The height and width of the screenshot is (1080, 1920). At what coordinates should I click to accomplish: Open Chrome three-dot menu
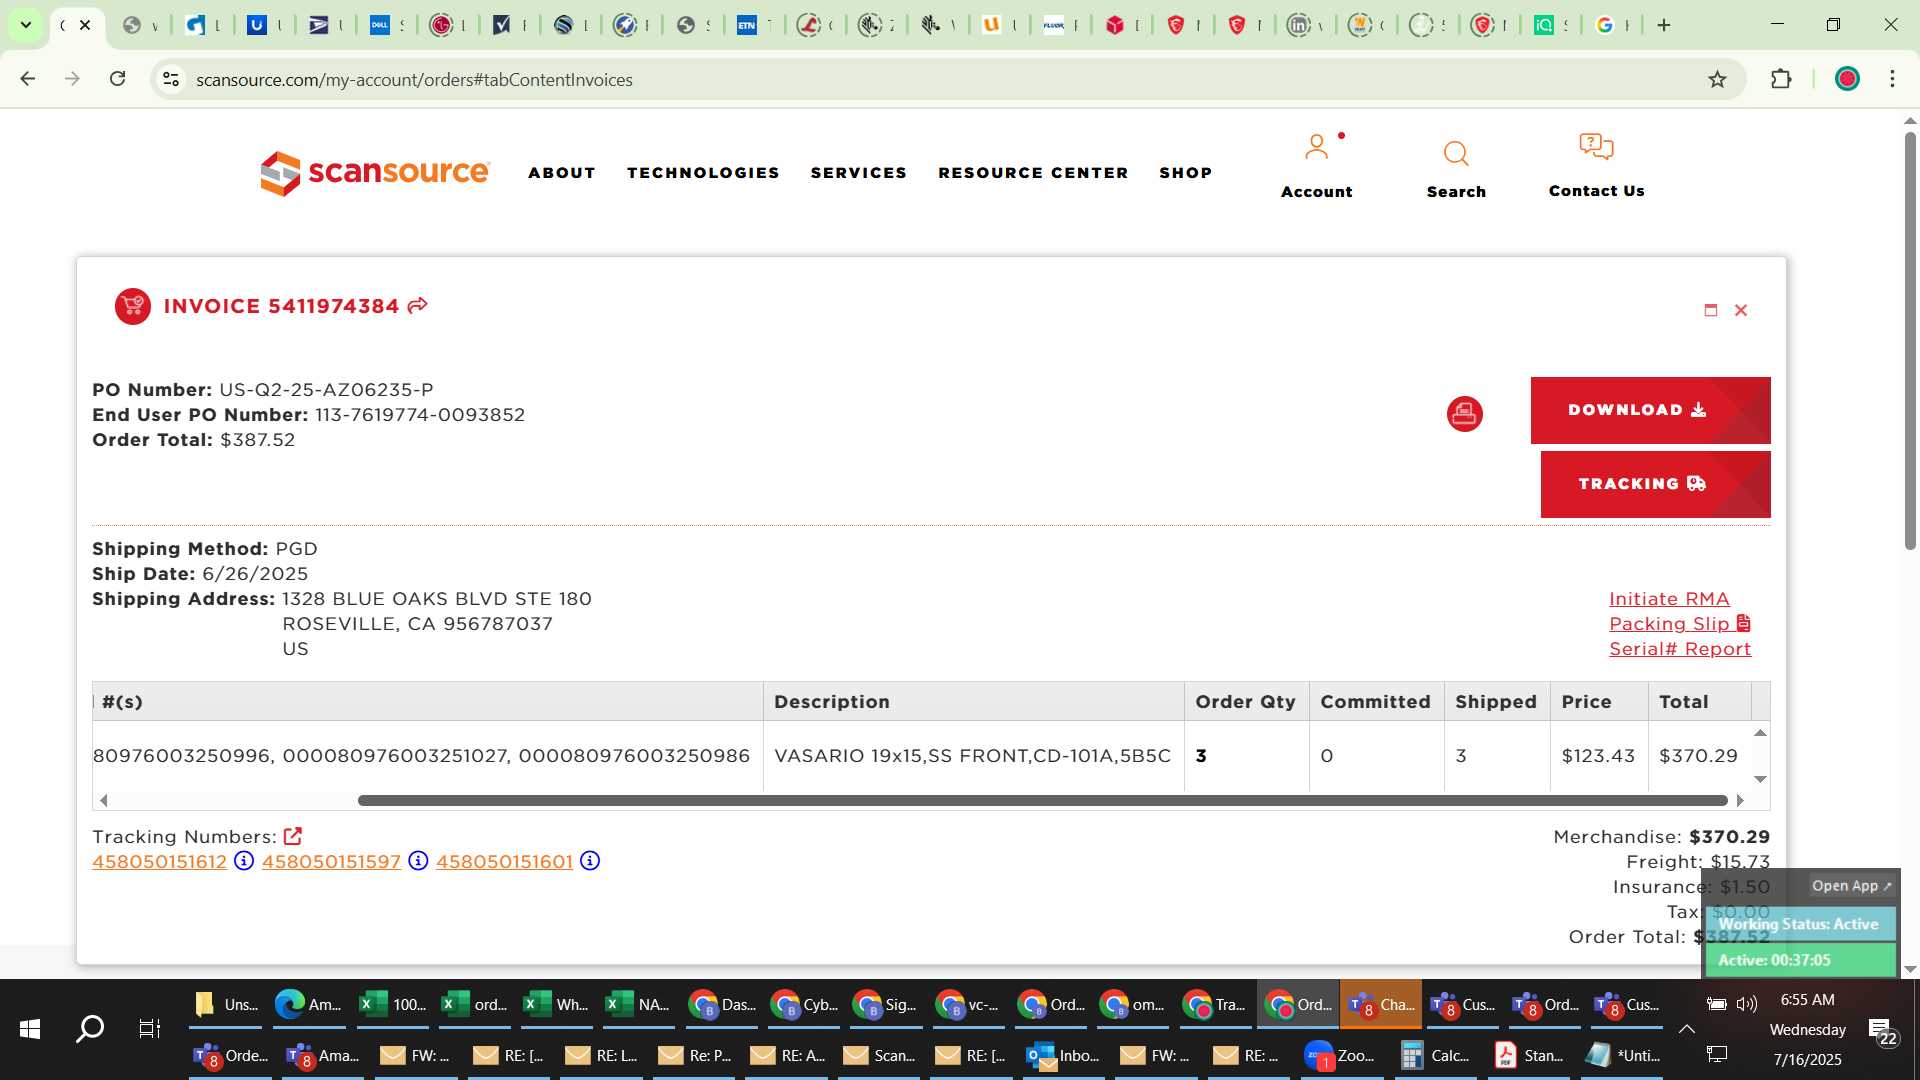coord(1892,79)
